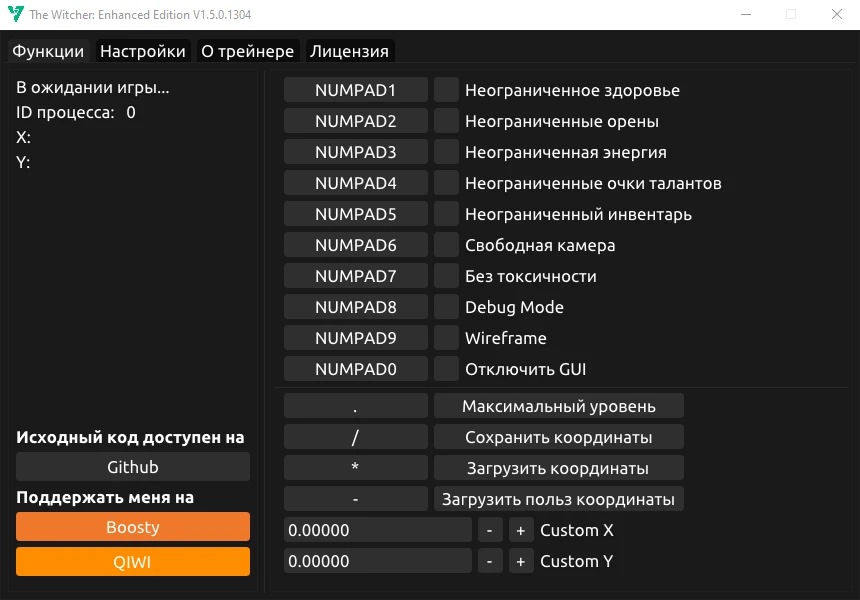
Task: Enable Debug Mode
Action: click(446, 306)
